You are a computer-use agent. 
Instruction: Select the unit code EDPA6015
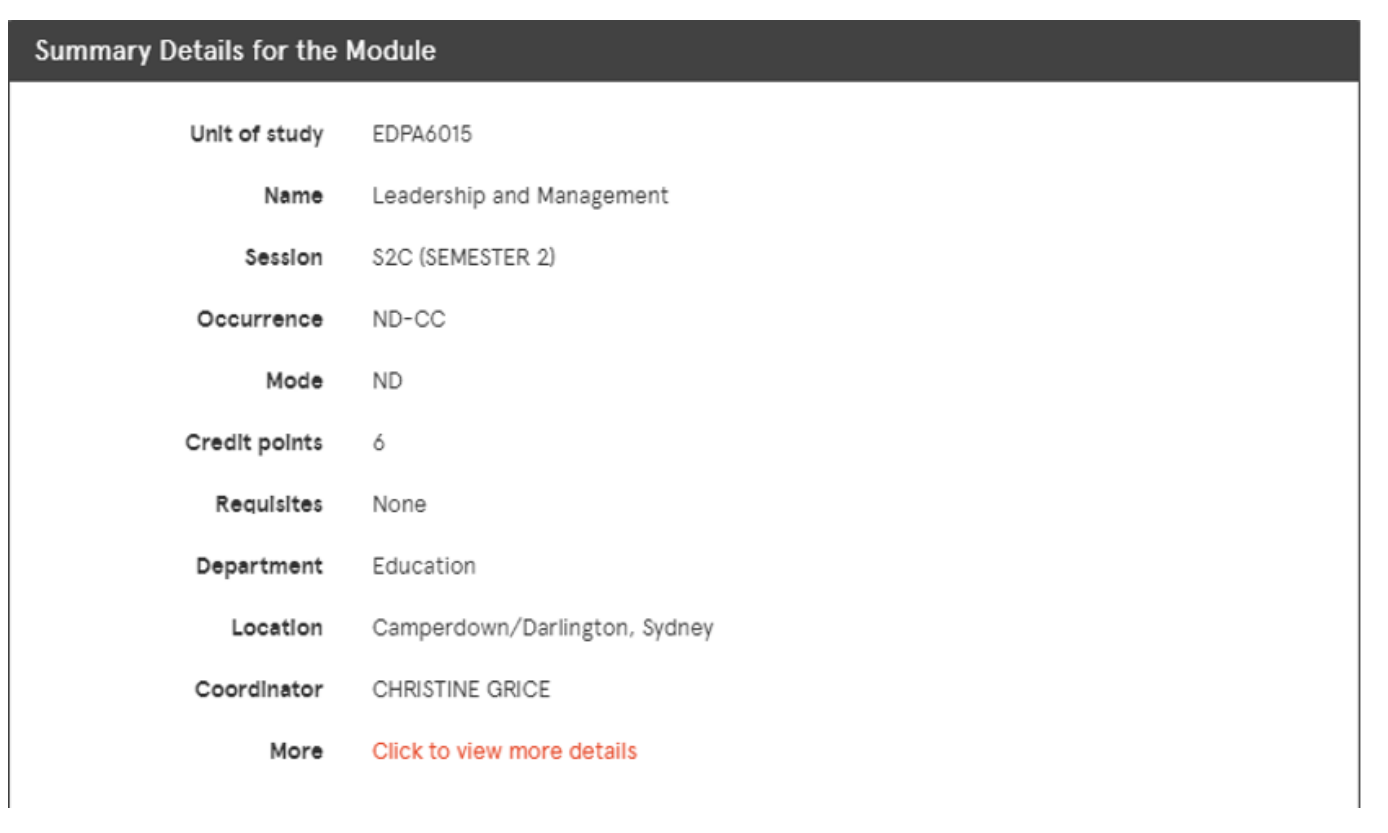click(x=421, y=134)
